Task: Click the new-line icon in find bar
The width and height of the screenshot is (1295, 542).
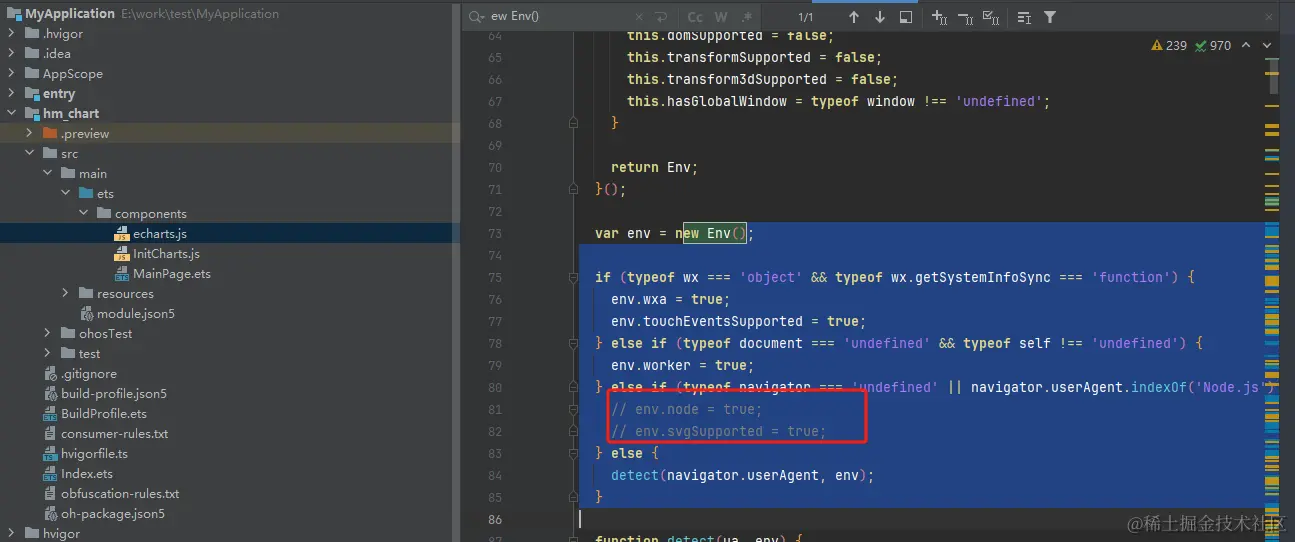Action: (x=661, y=17)
